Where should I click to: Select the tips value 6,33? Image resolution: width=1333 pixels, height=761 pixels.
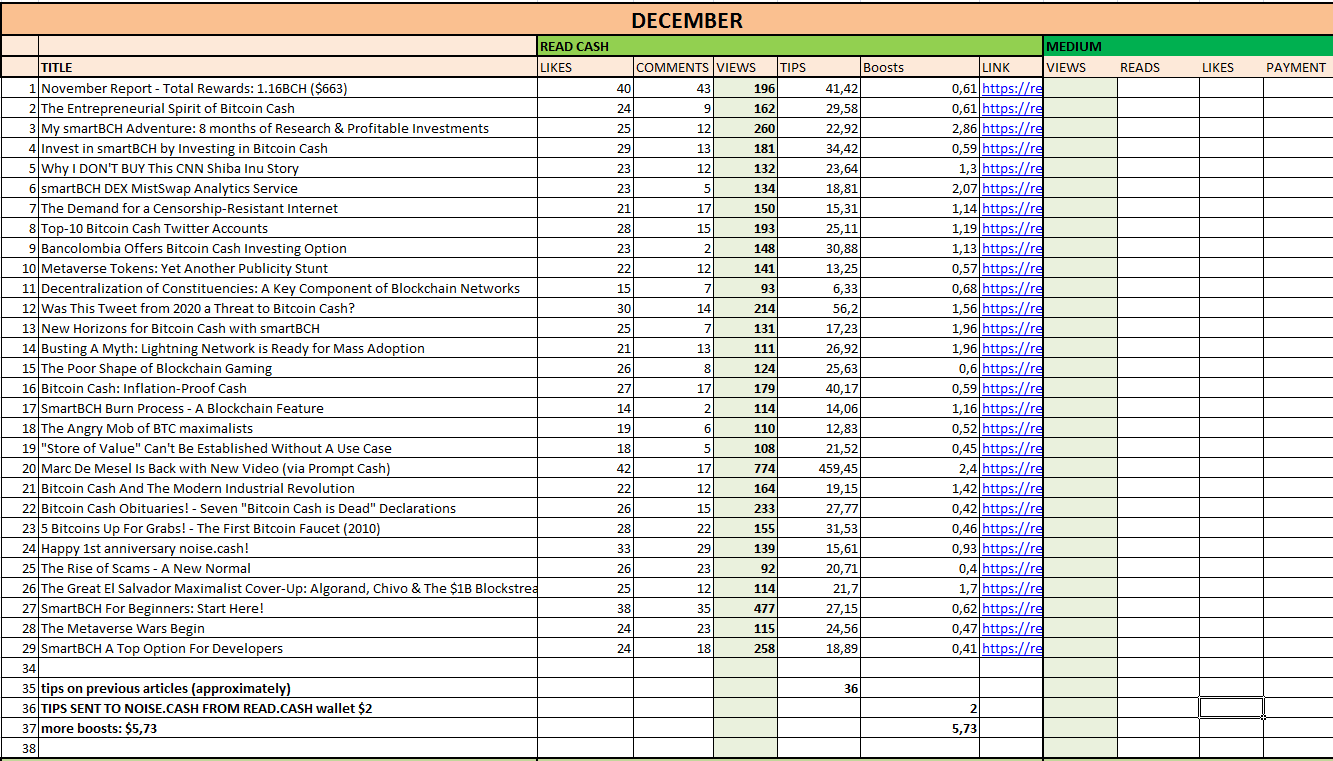pyautogui.click(x=819, y=288)
